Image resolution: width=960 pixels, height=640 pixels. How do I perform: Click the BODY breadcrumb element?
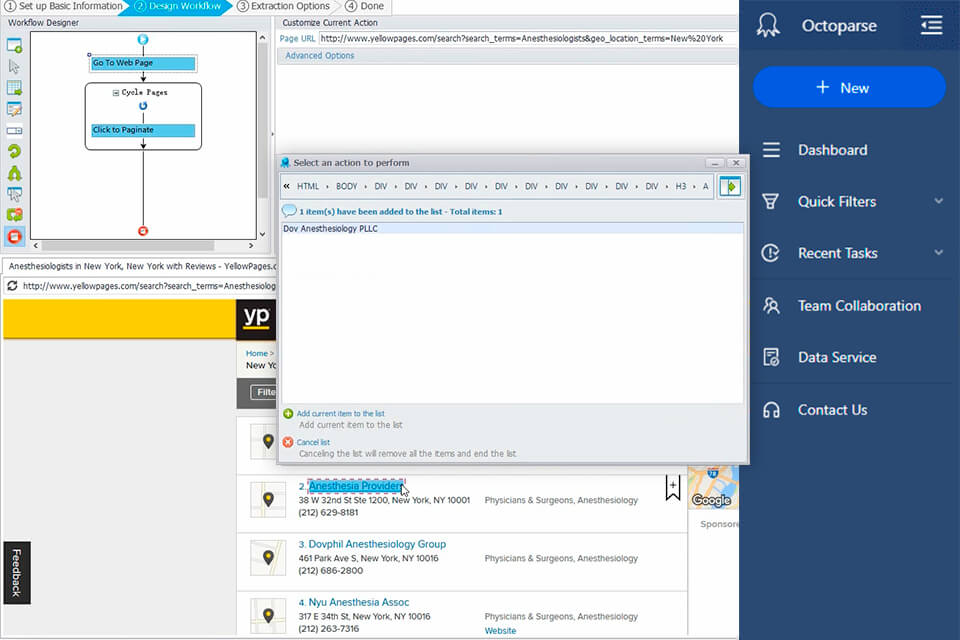tap(347, 186)
